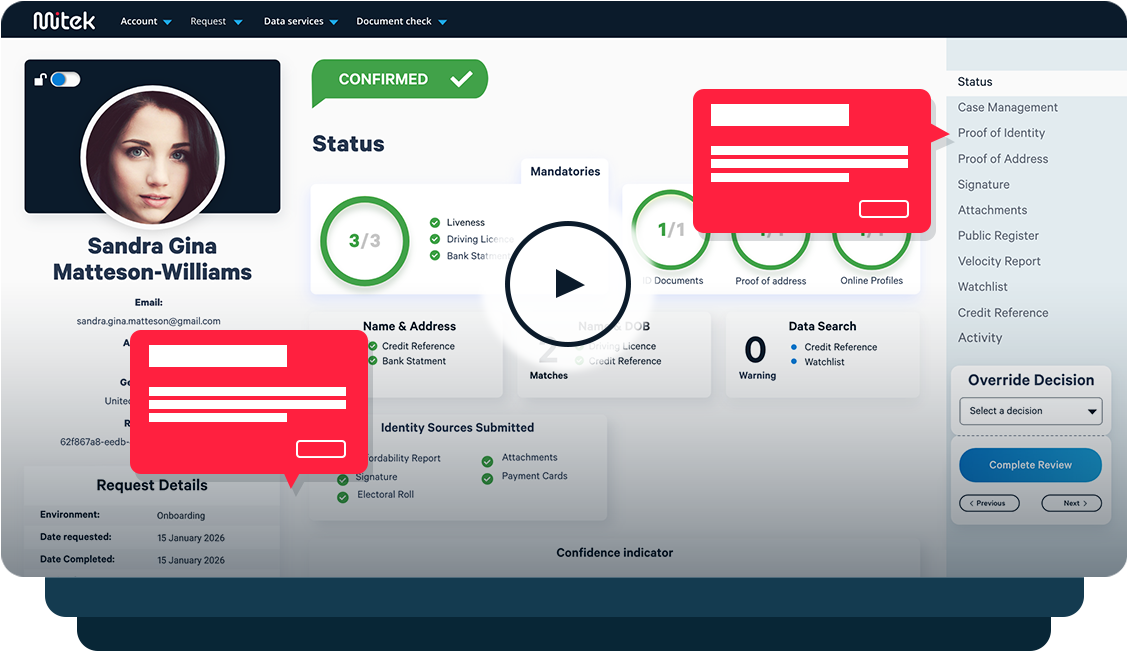The image size is (1128, 651).
Task: Click the Proof of address ring label
Action: click(770, 281)
